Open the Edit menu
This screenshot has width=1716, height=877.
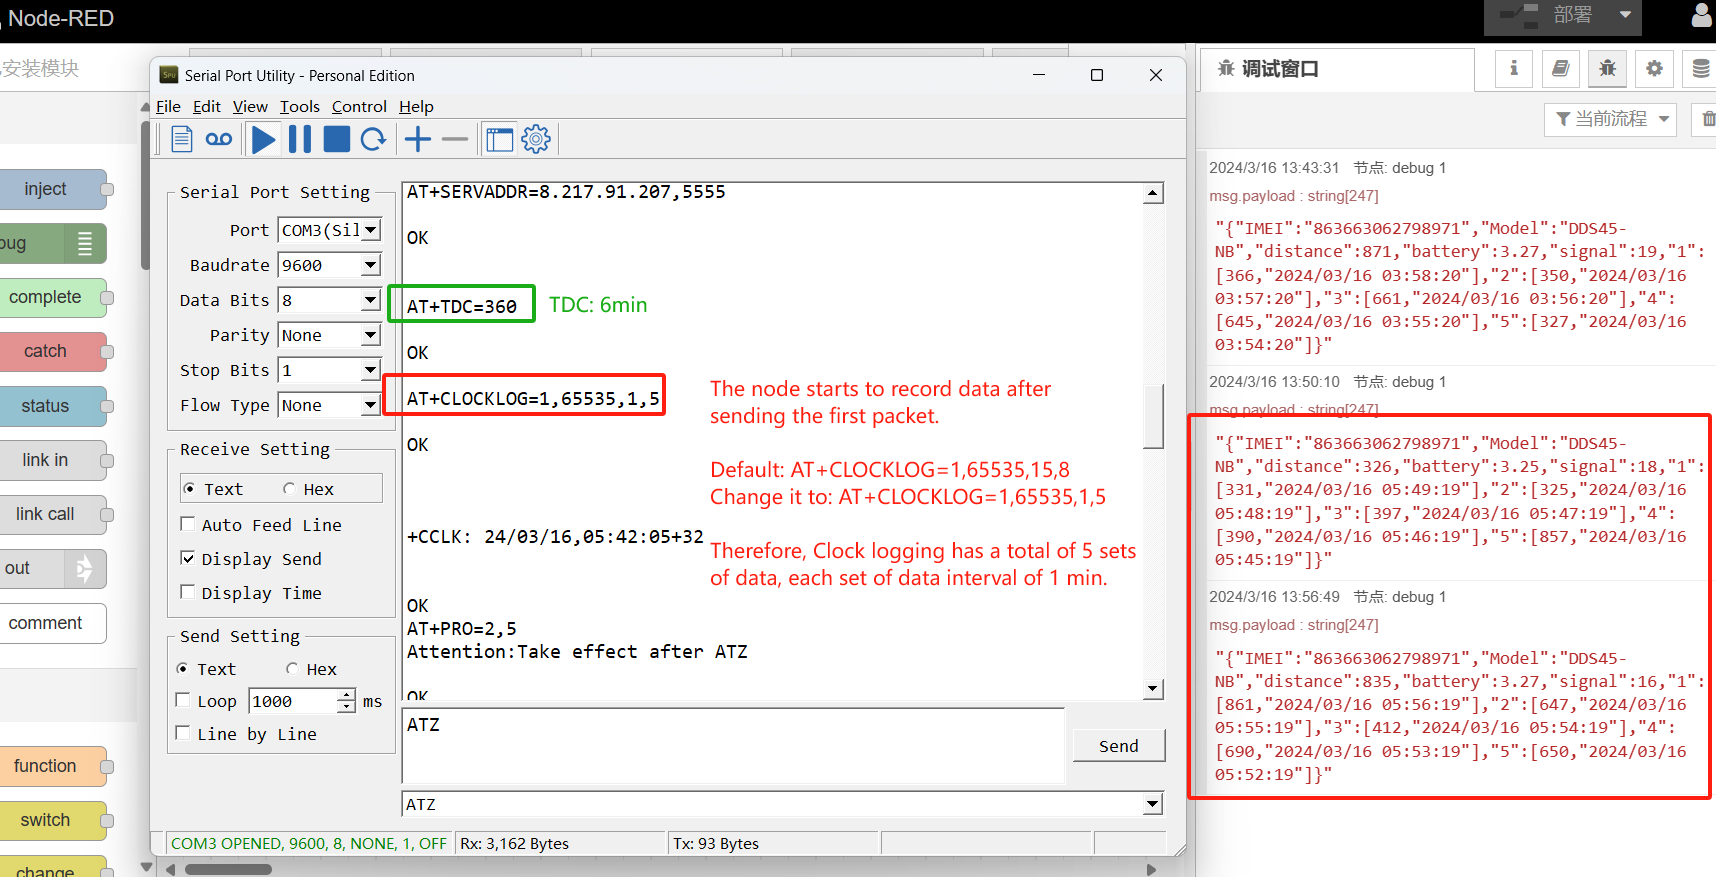tap(207, 107)
